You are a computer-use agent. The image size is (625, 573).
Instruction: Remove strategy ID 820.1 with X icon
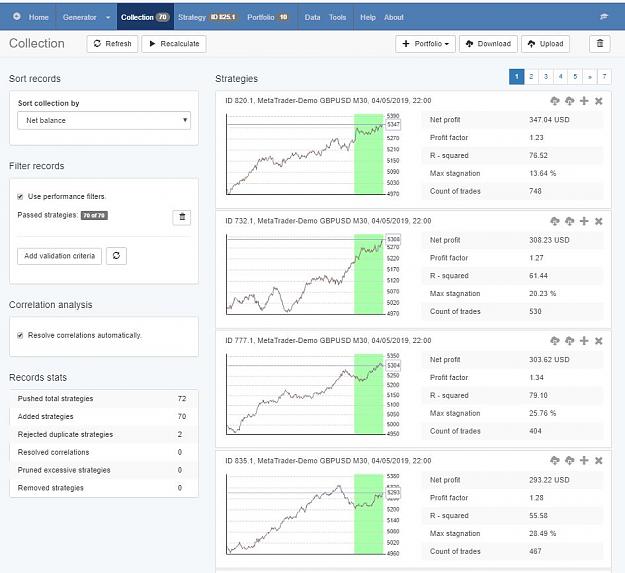[598, 101]
